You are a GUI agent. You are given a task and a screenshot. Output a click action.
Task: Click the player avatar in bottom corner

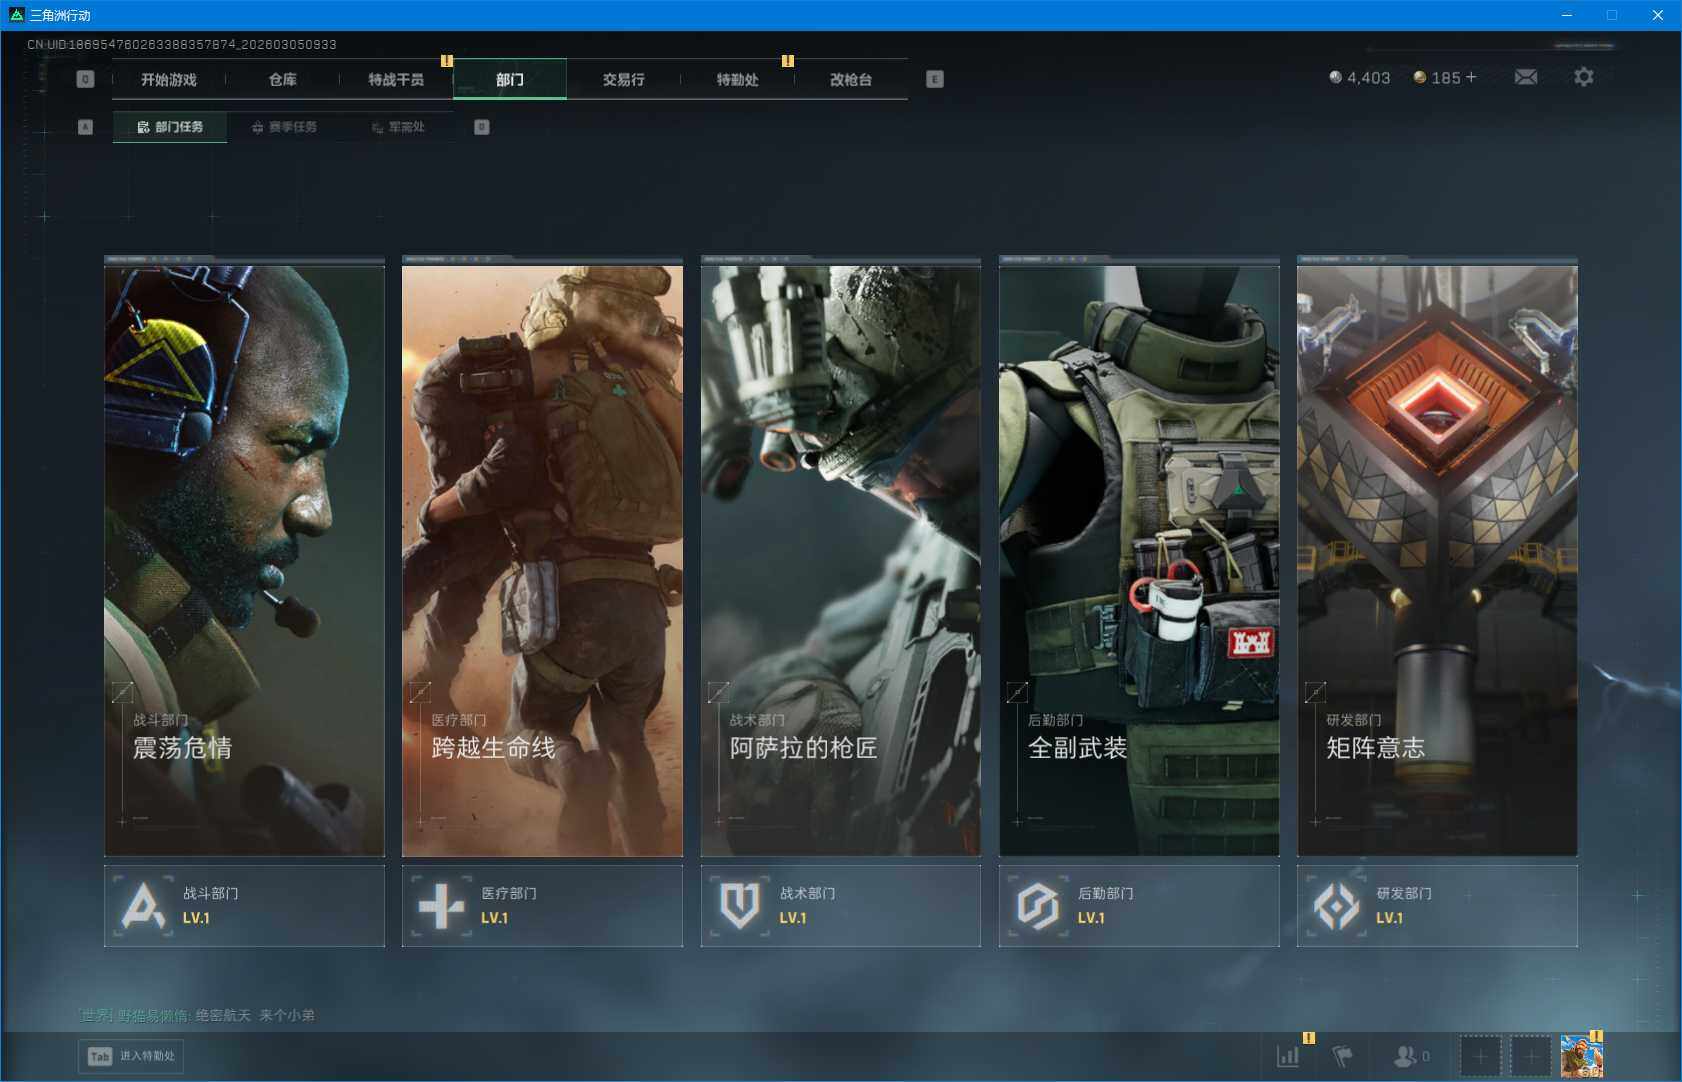[x=1581, y=1056]
